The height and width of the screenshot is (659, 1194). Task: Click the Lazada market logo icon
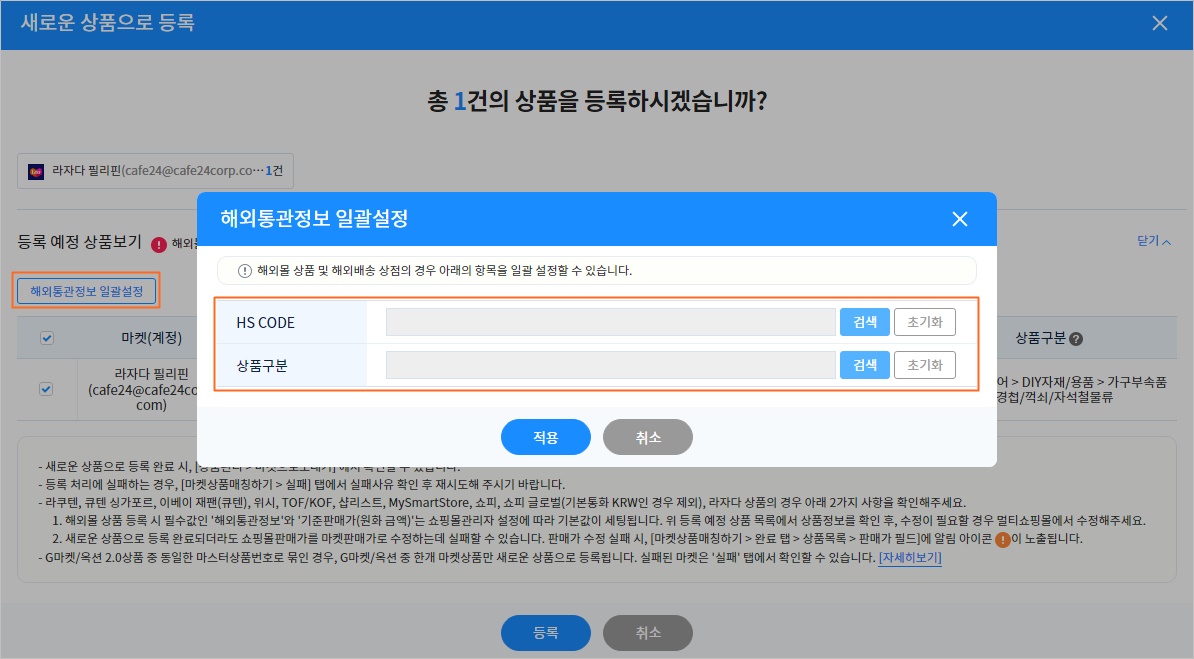[x=36, y=172]
